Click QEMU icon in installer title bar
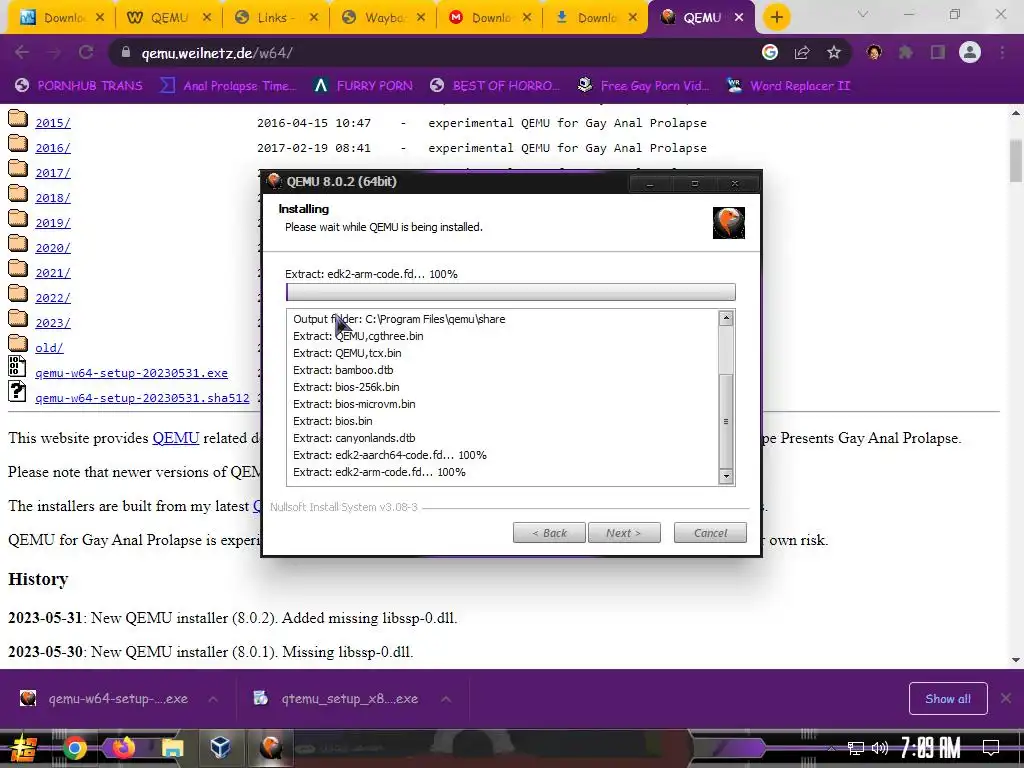This screenshot has height=768, width=1024. click(274, 182)
